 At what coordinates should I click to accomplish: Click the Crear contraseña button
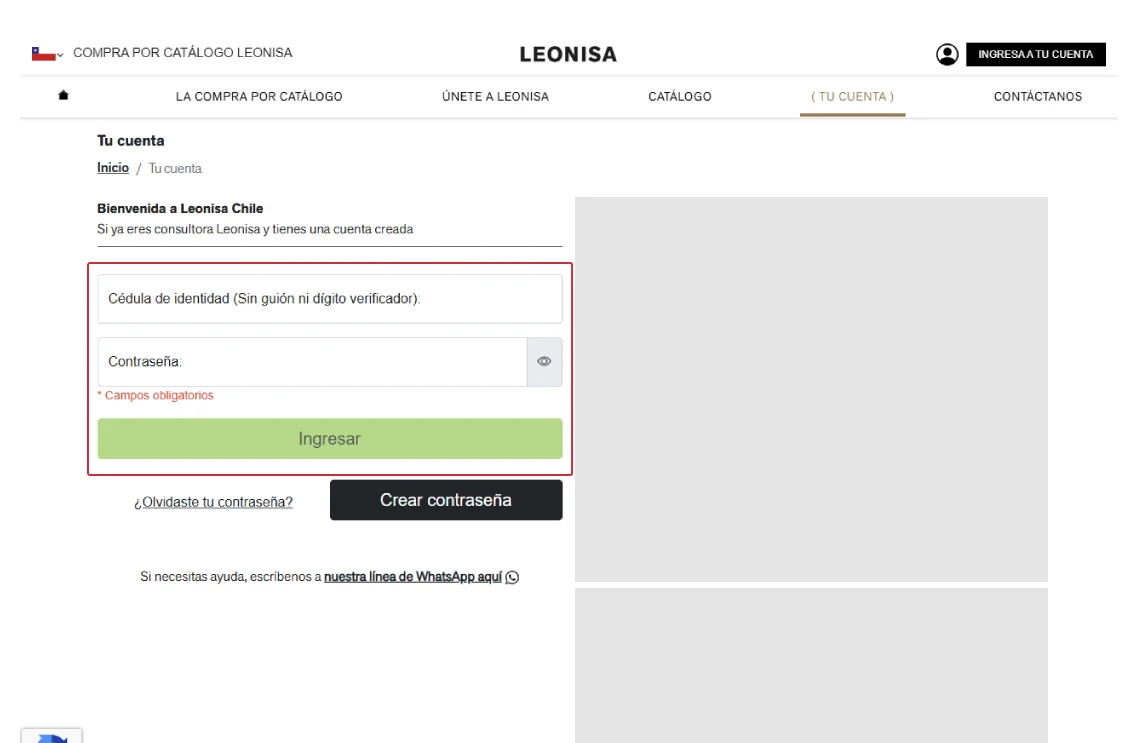point(446,500)
